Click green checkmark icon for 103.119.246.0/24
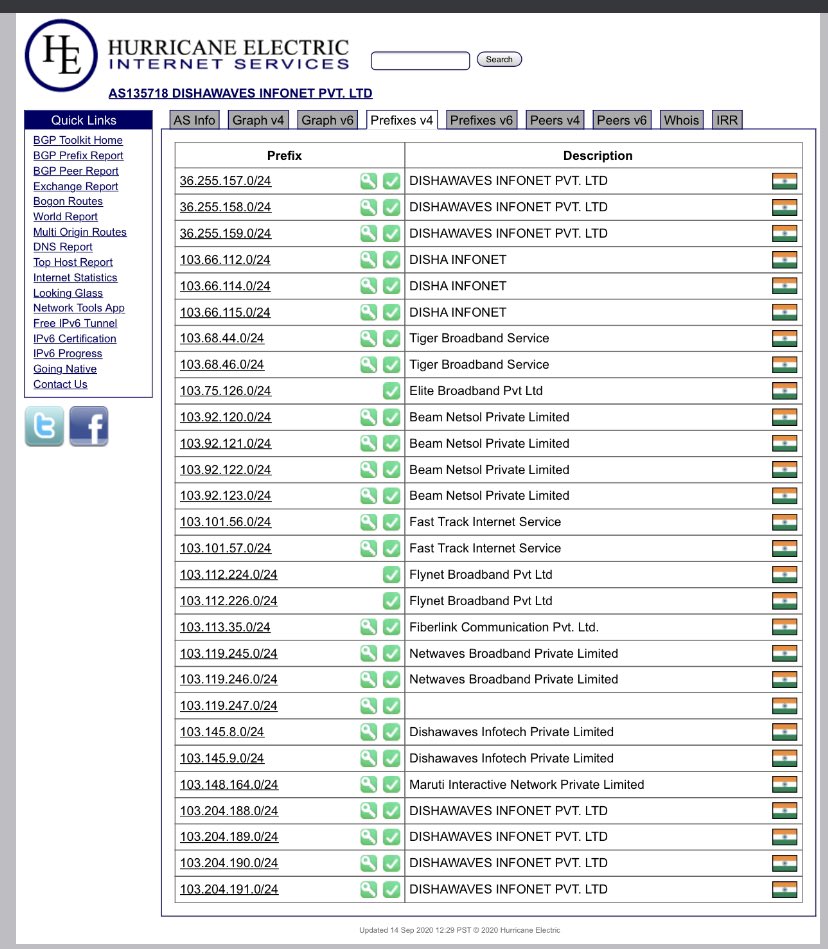The image size is (828, 949). [x=392, y=679]
